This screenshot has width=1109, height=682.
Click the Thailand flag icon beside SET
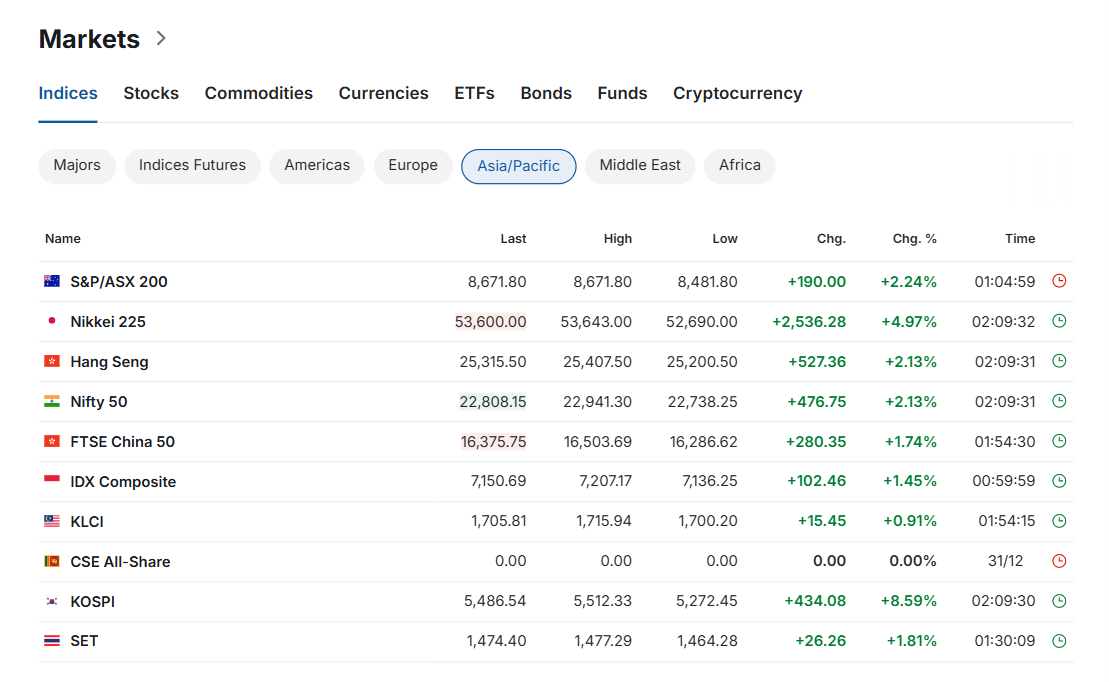click(52, 641)
